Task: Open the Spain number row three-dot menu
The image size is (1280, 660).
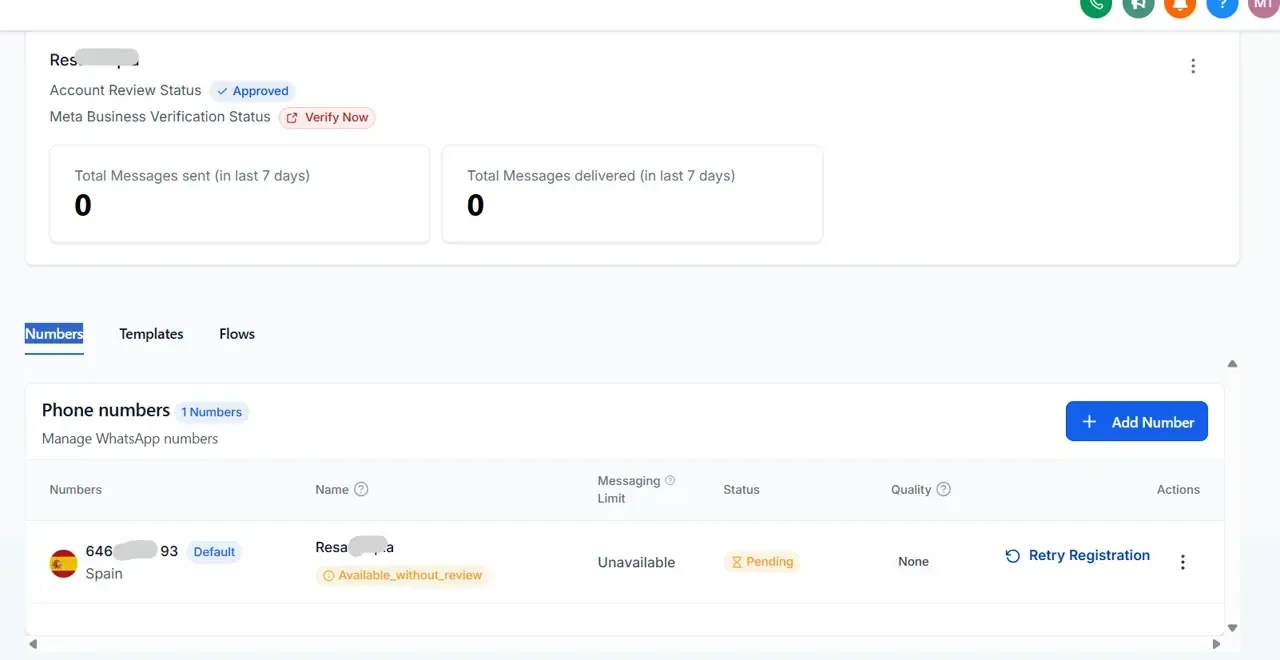Action: pos(1183,562)
